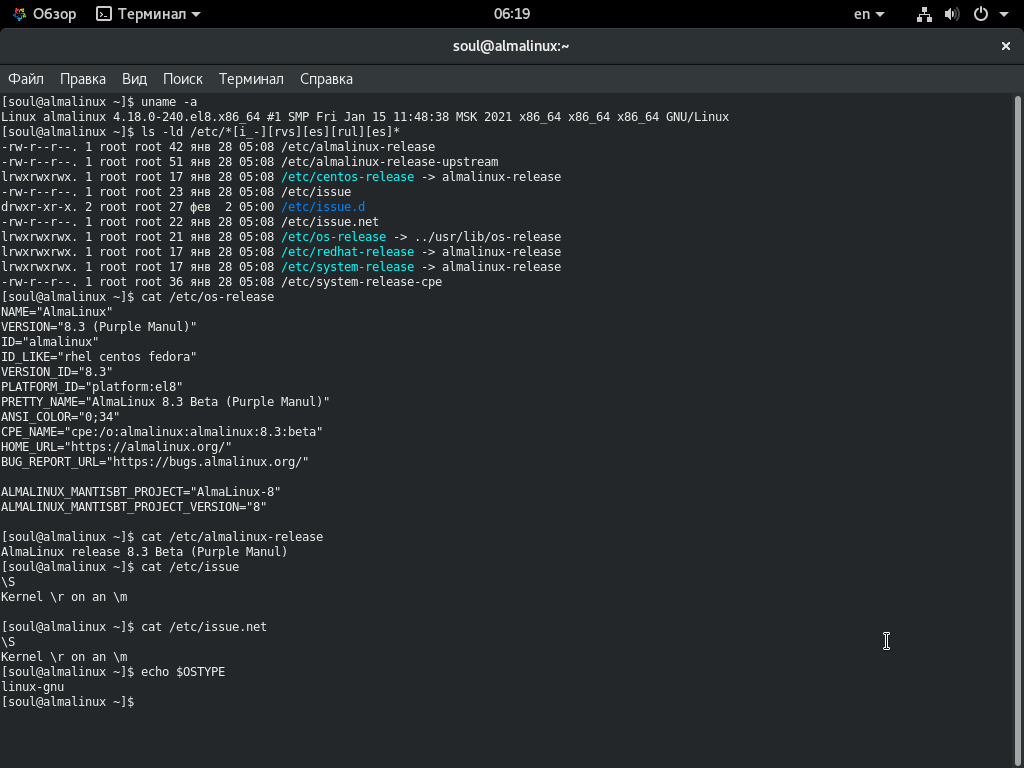
Task: Click the power icon in top bar
Action: point(981,14)
